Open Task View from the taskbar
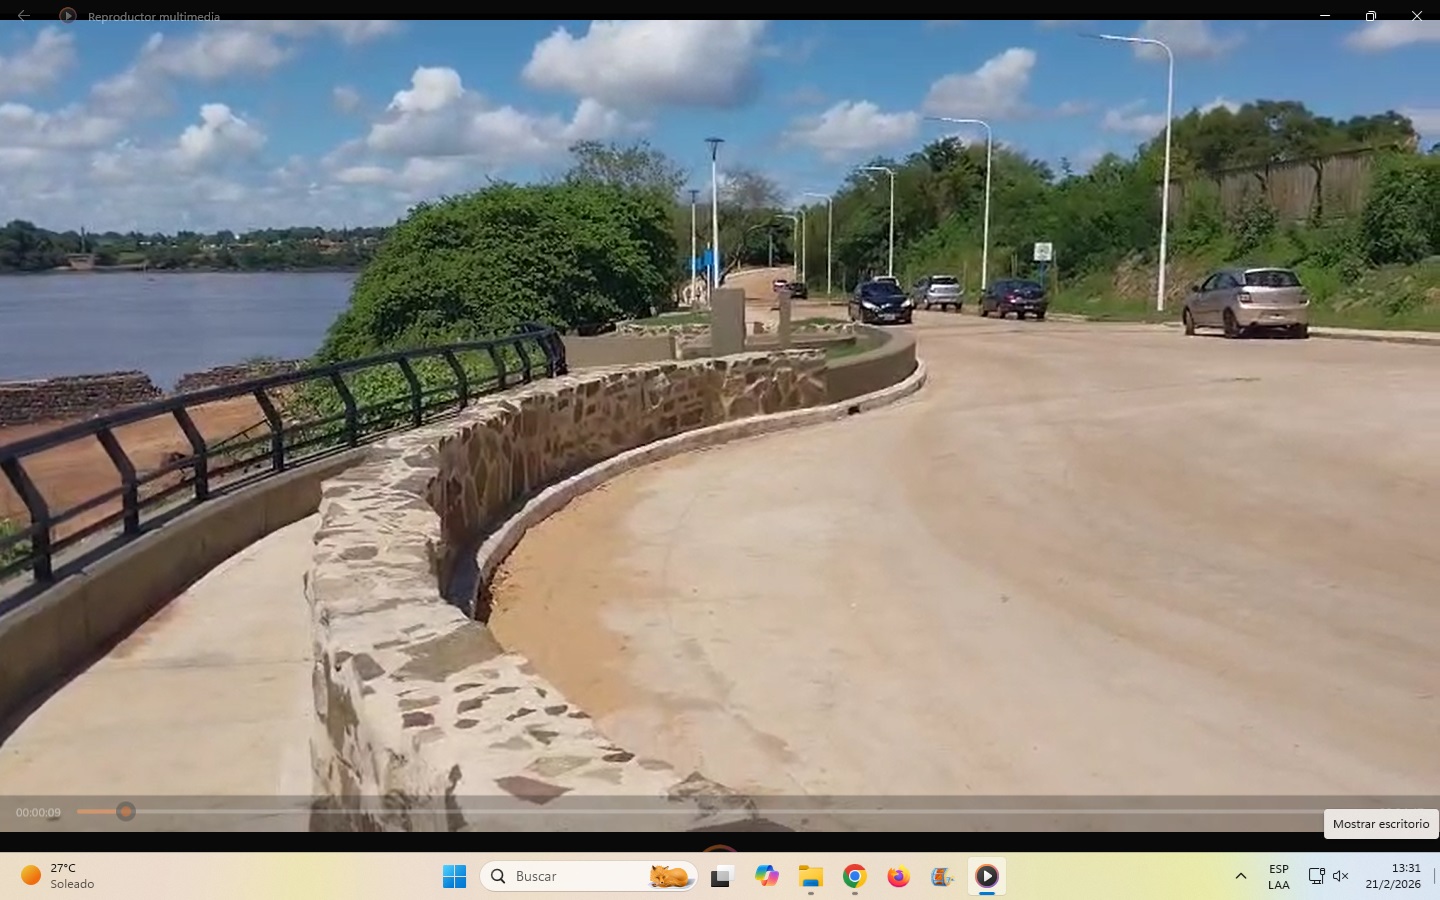This screenshot has height=900, width=1440. (721, 877)
